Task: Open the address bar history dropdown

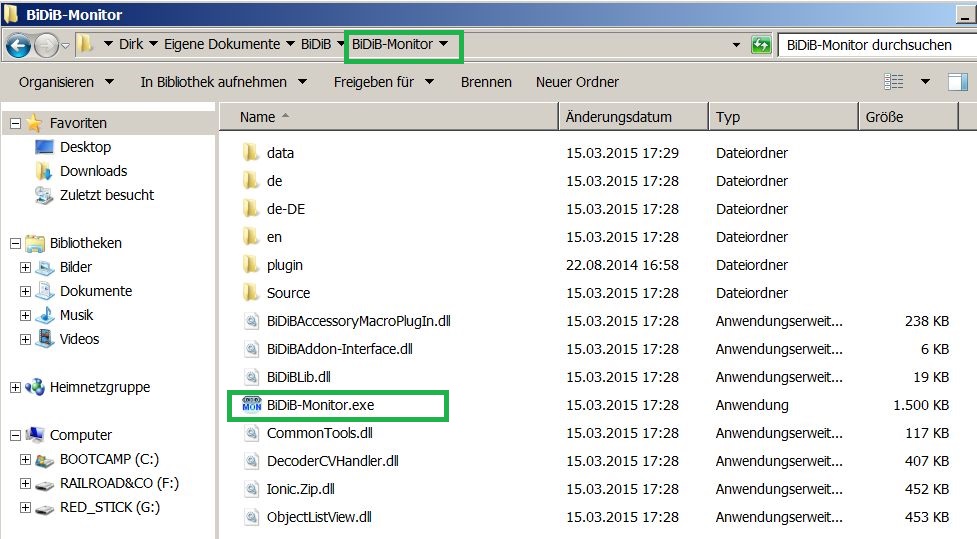Action: point(736,45)
